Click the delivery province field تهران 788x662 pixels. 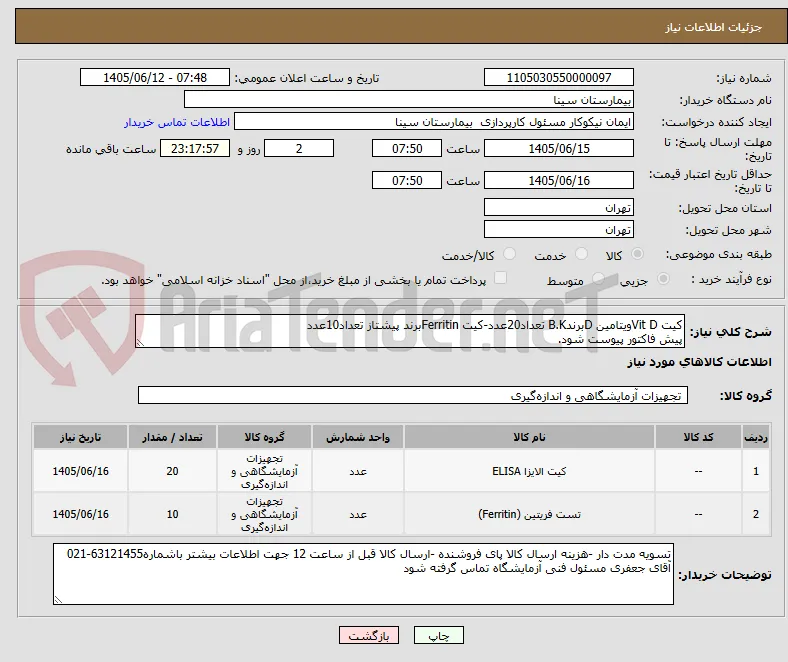click(x=558, y=207)
